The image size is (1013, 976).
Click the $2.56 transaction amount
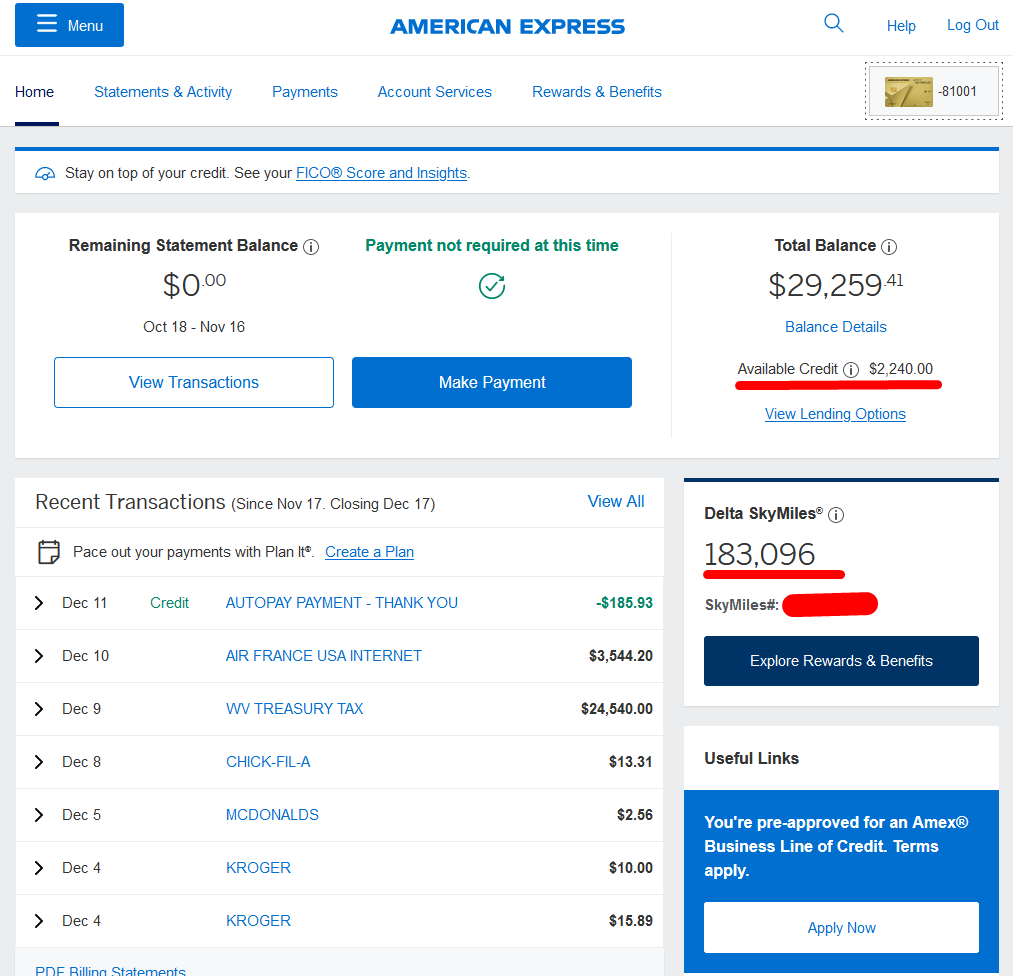click(634, 815)
